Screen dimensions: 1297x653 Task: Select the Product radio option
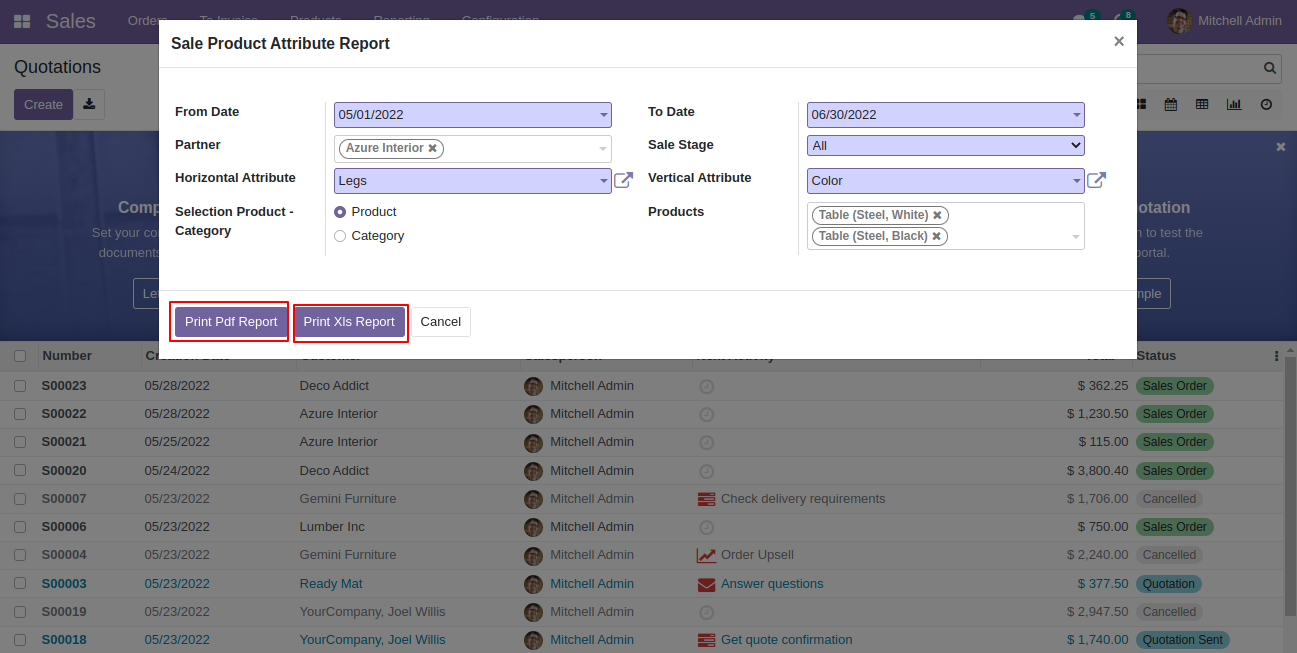pyautogui.click(x=340, y=212)
